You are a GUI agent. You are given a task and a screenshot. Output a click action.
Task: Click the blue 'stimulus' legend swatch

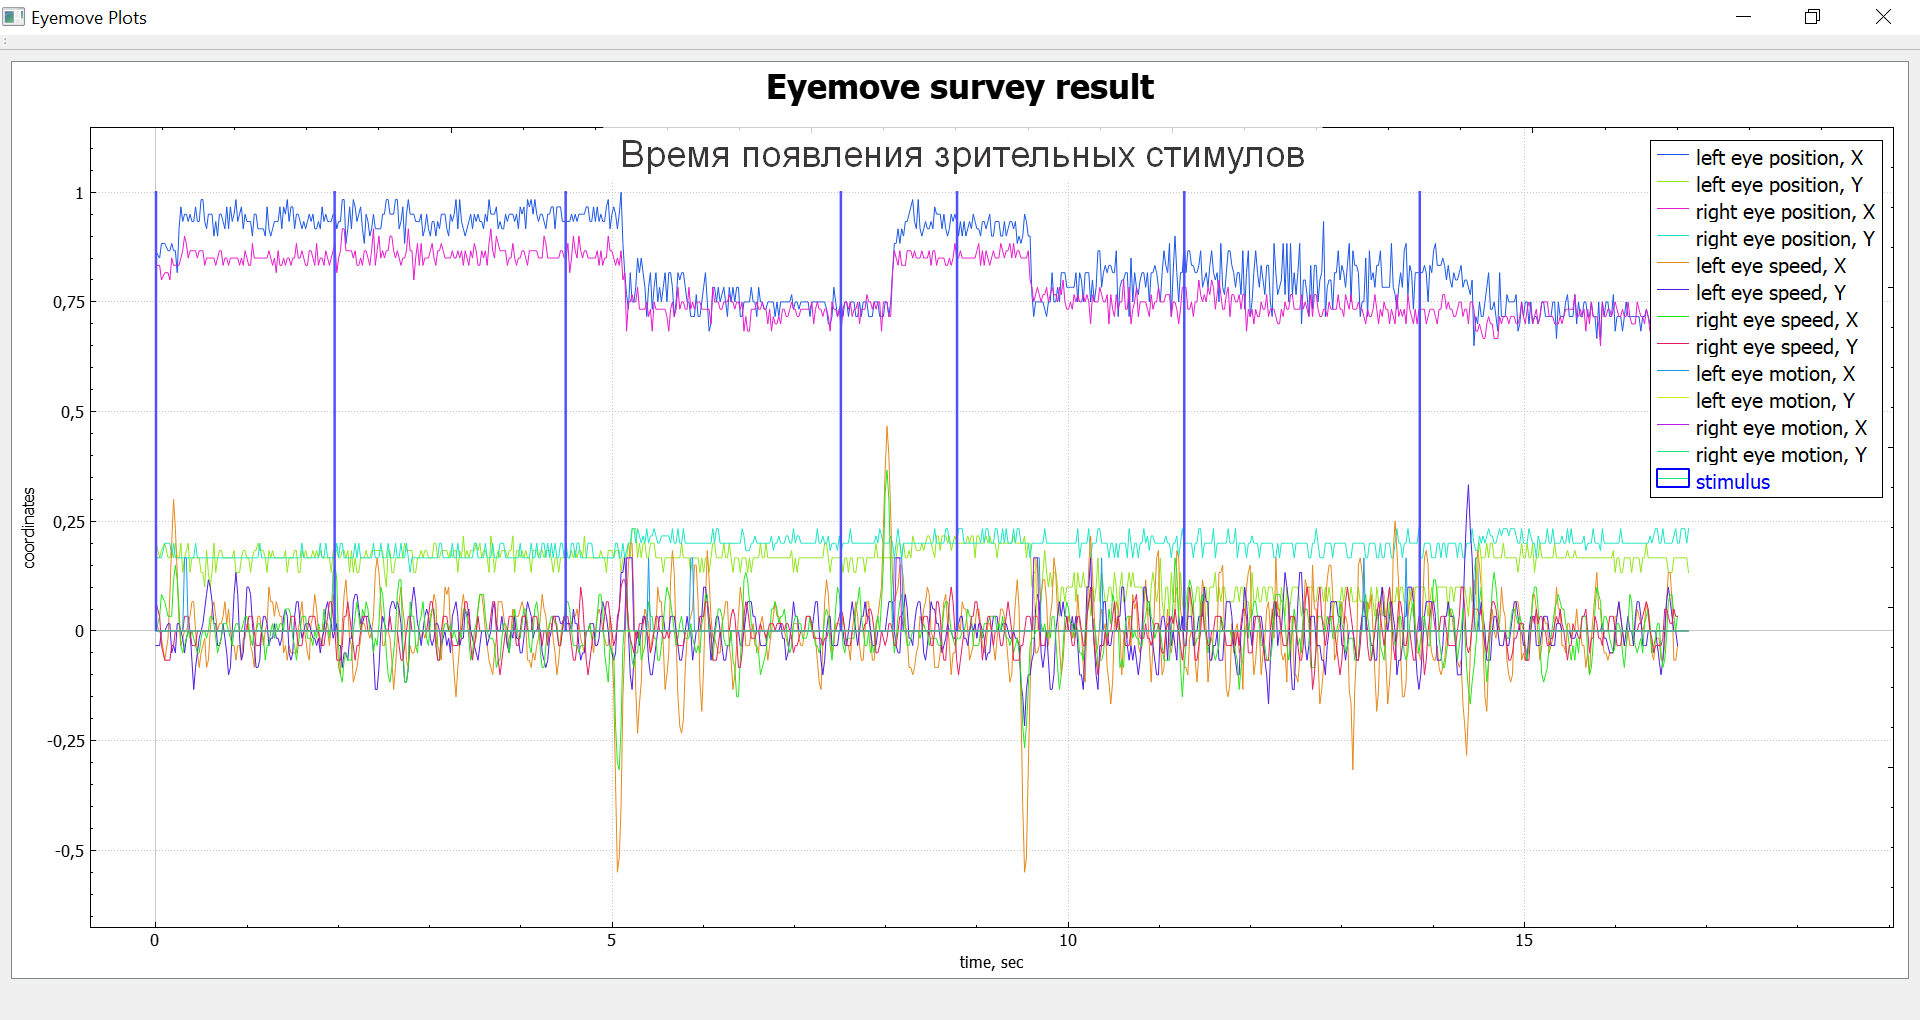pyautogui.click(x=1672, y=480)
